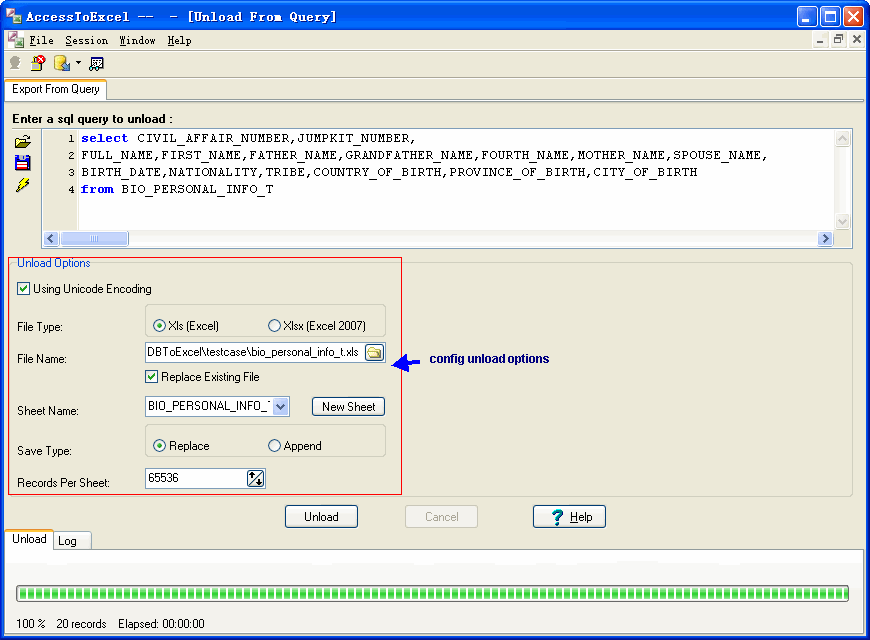This screenshot has height=640, width=870.
Task: Select the Replace save type
Action: [159, 446]
